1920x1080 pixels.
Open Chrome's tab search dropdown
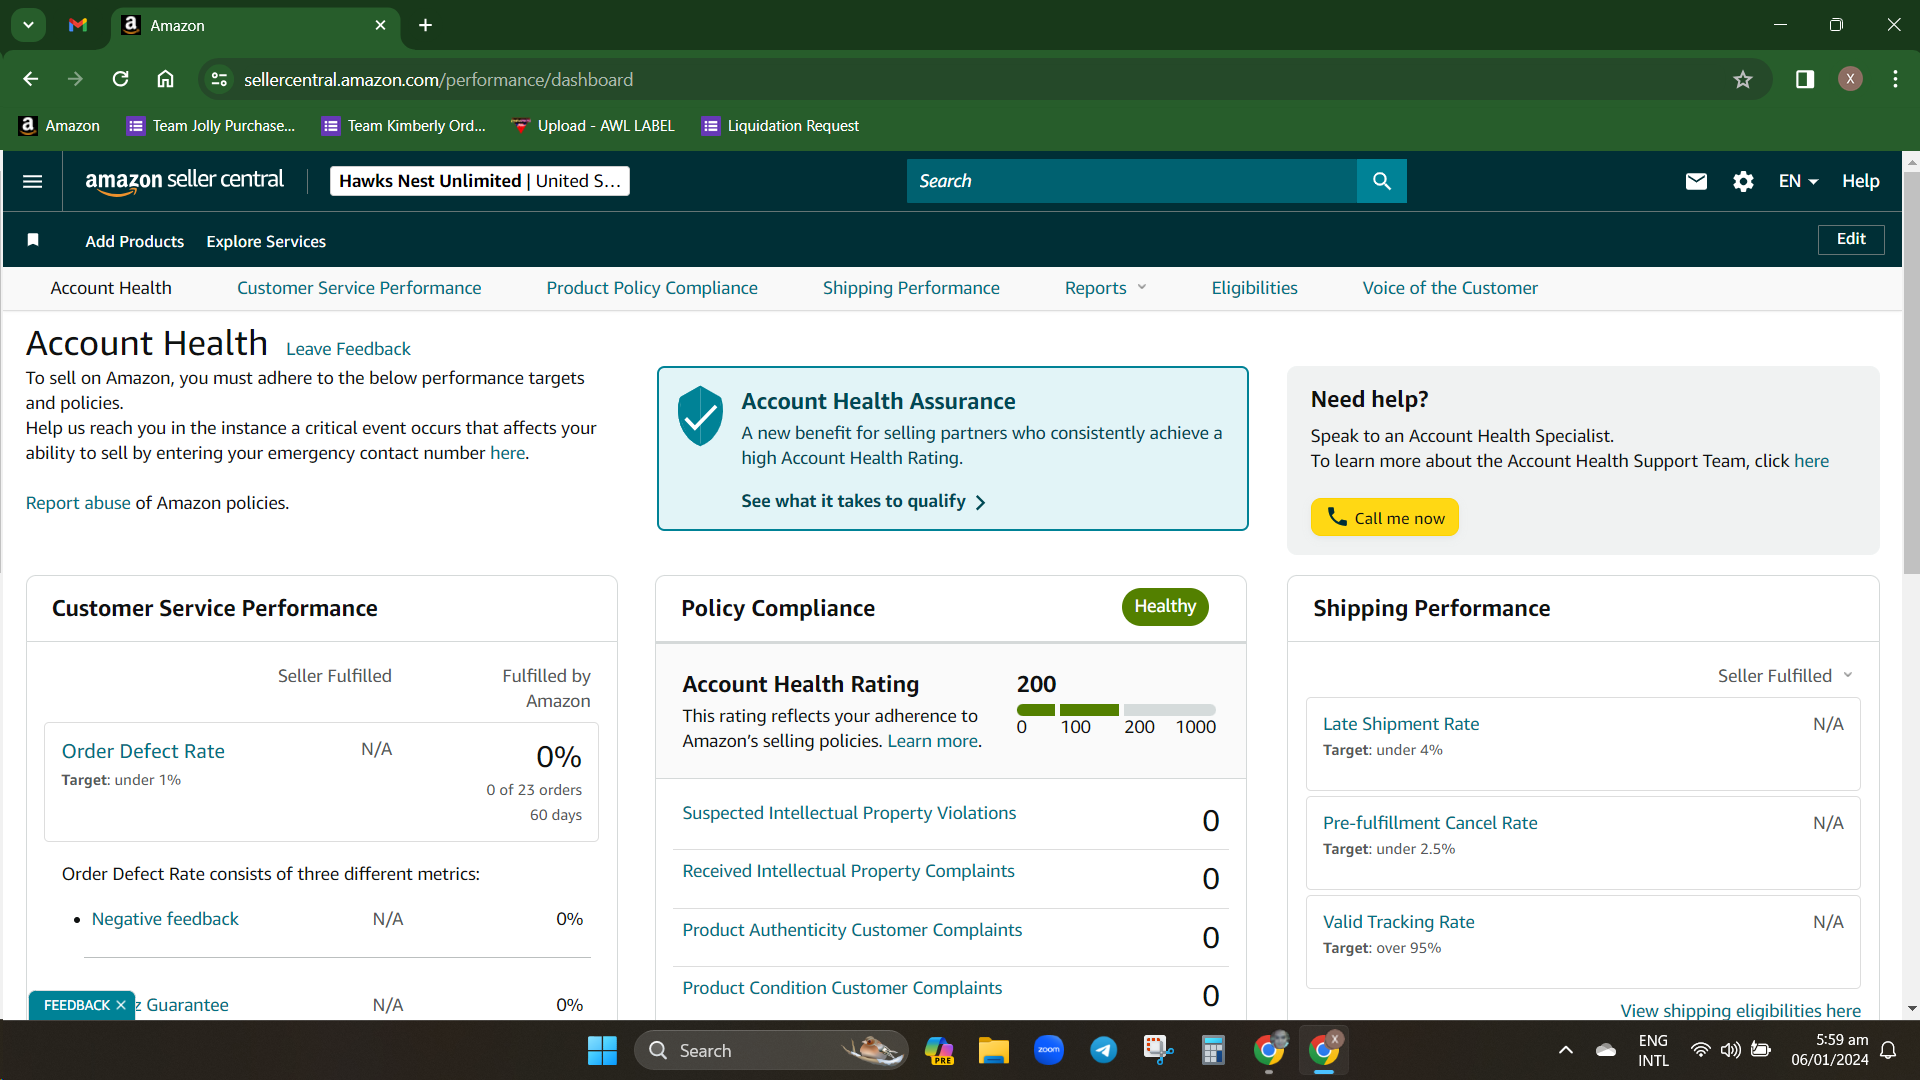click(28, 25)
